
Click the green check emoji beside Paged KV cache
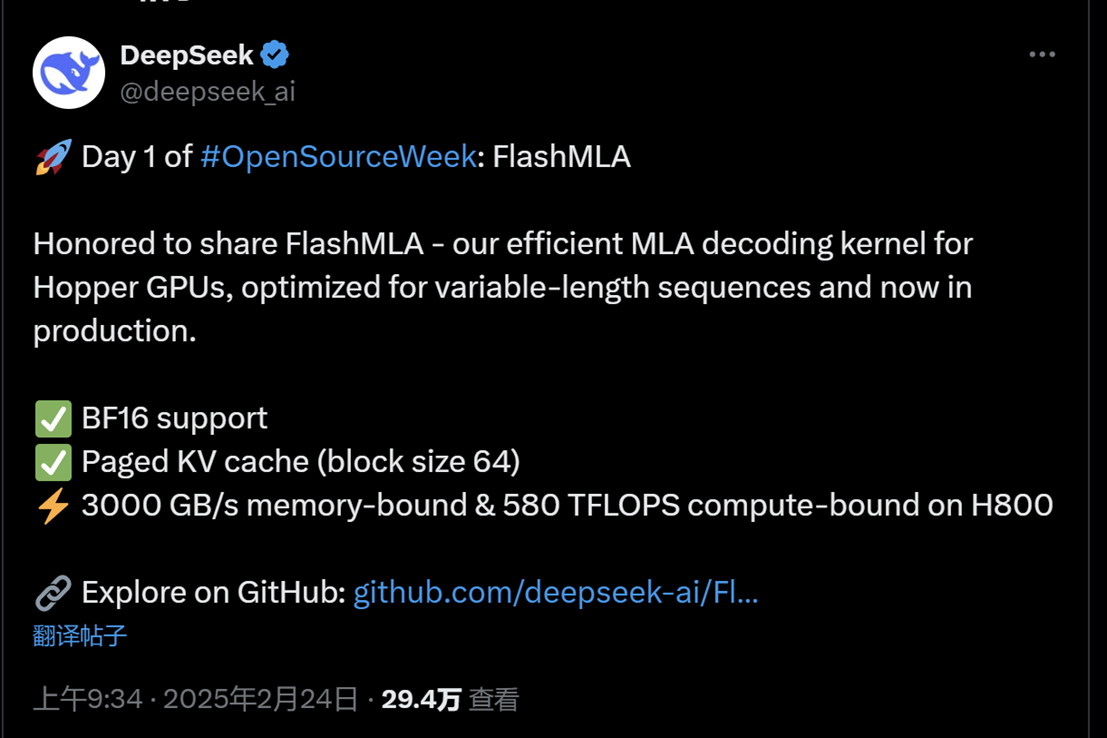pyautogui.click(x=53, y=462)
